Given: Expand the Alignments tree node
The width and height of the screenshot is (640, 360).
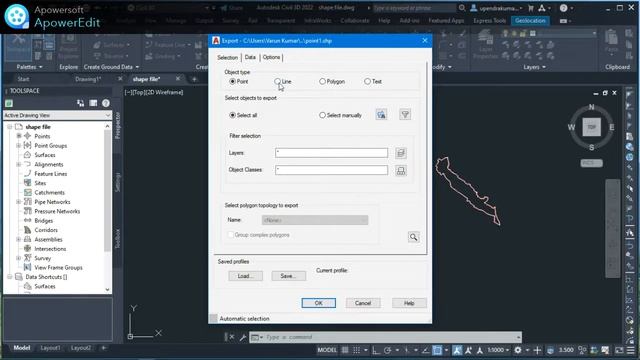Looking at the screenshot, I should click(18, 164).
